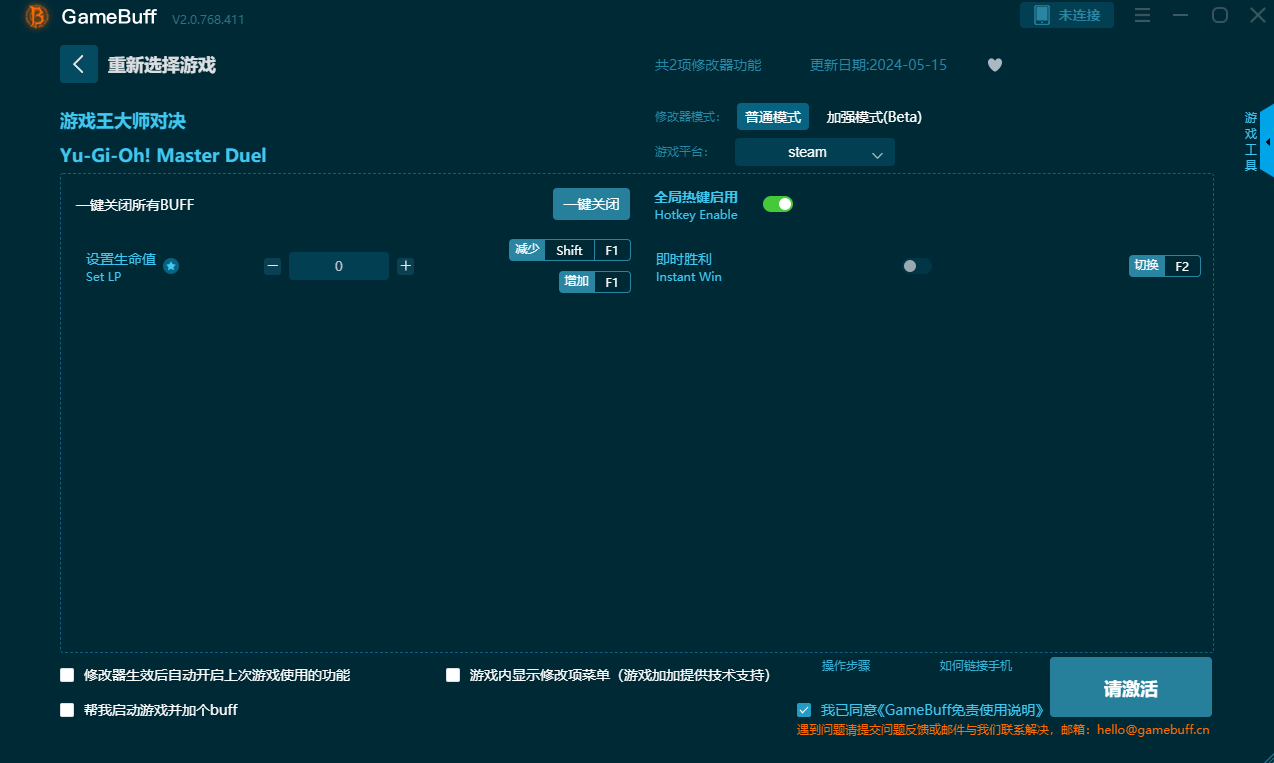Select 普通模式 mode tab
This screenshot has width=1274, height=763.
point(773,117)
